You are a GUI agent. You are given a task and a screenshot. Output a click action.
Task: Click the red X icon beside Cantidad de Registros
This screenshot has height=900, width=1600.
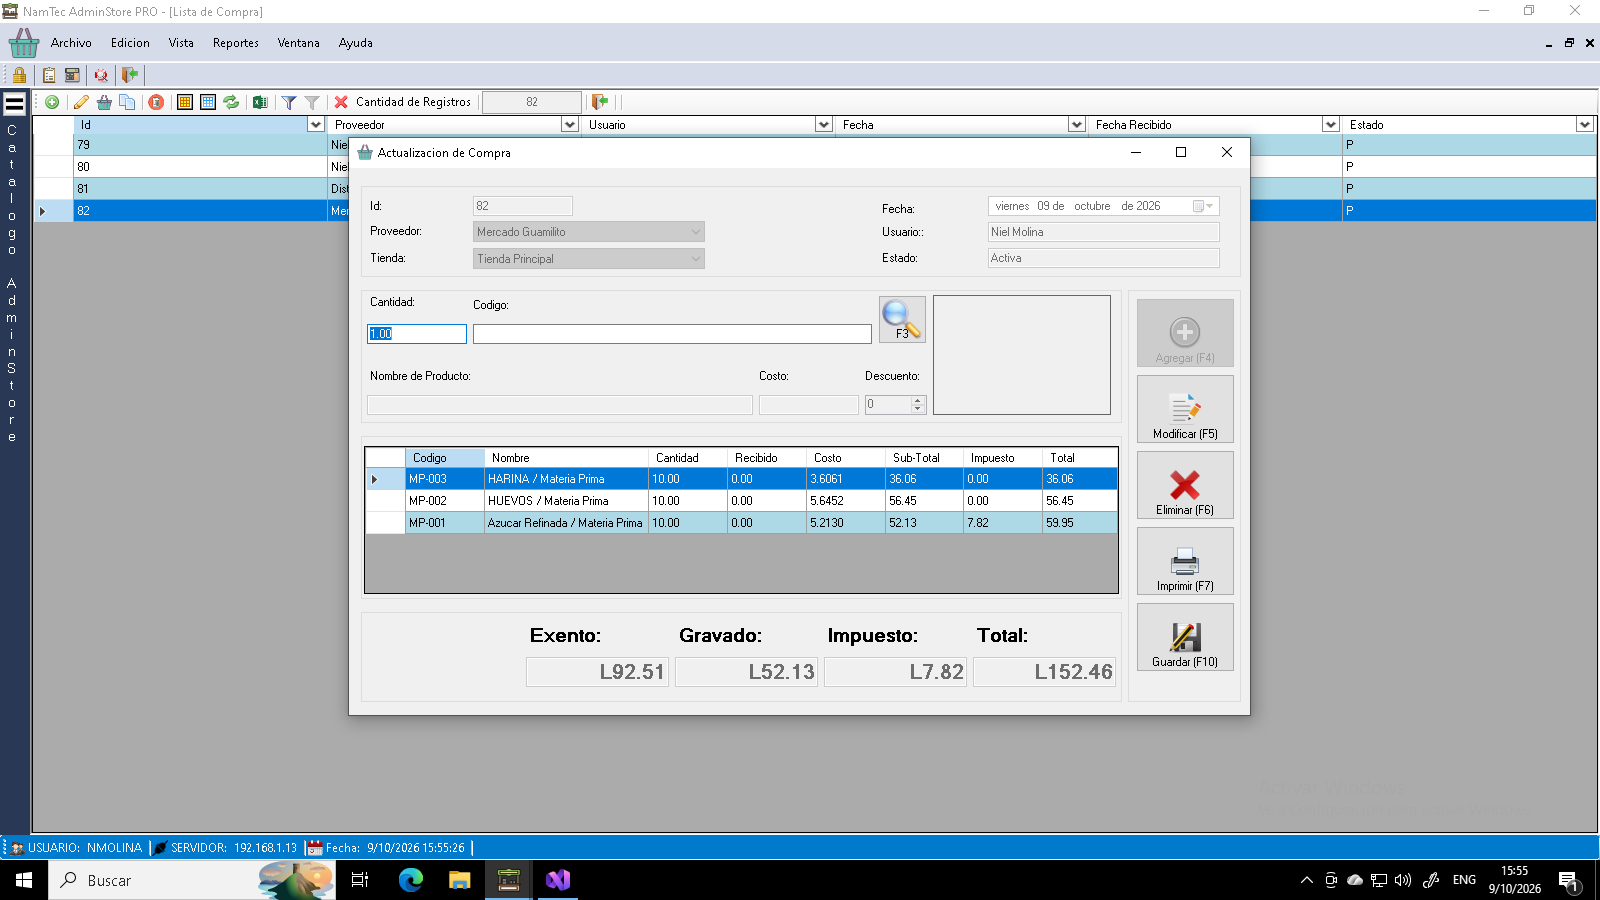click(341, 102)
